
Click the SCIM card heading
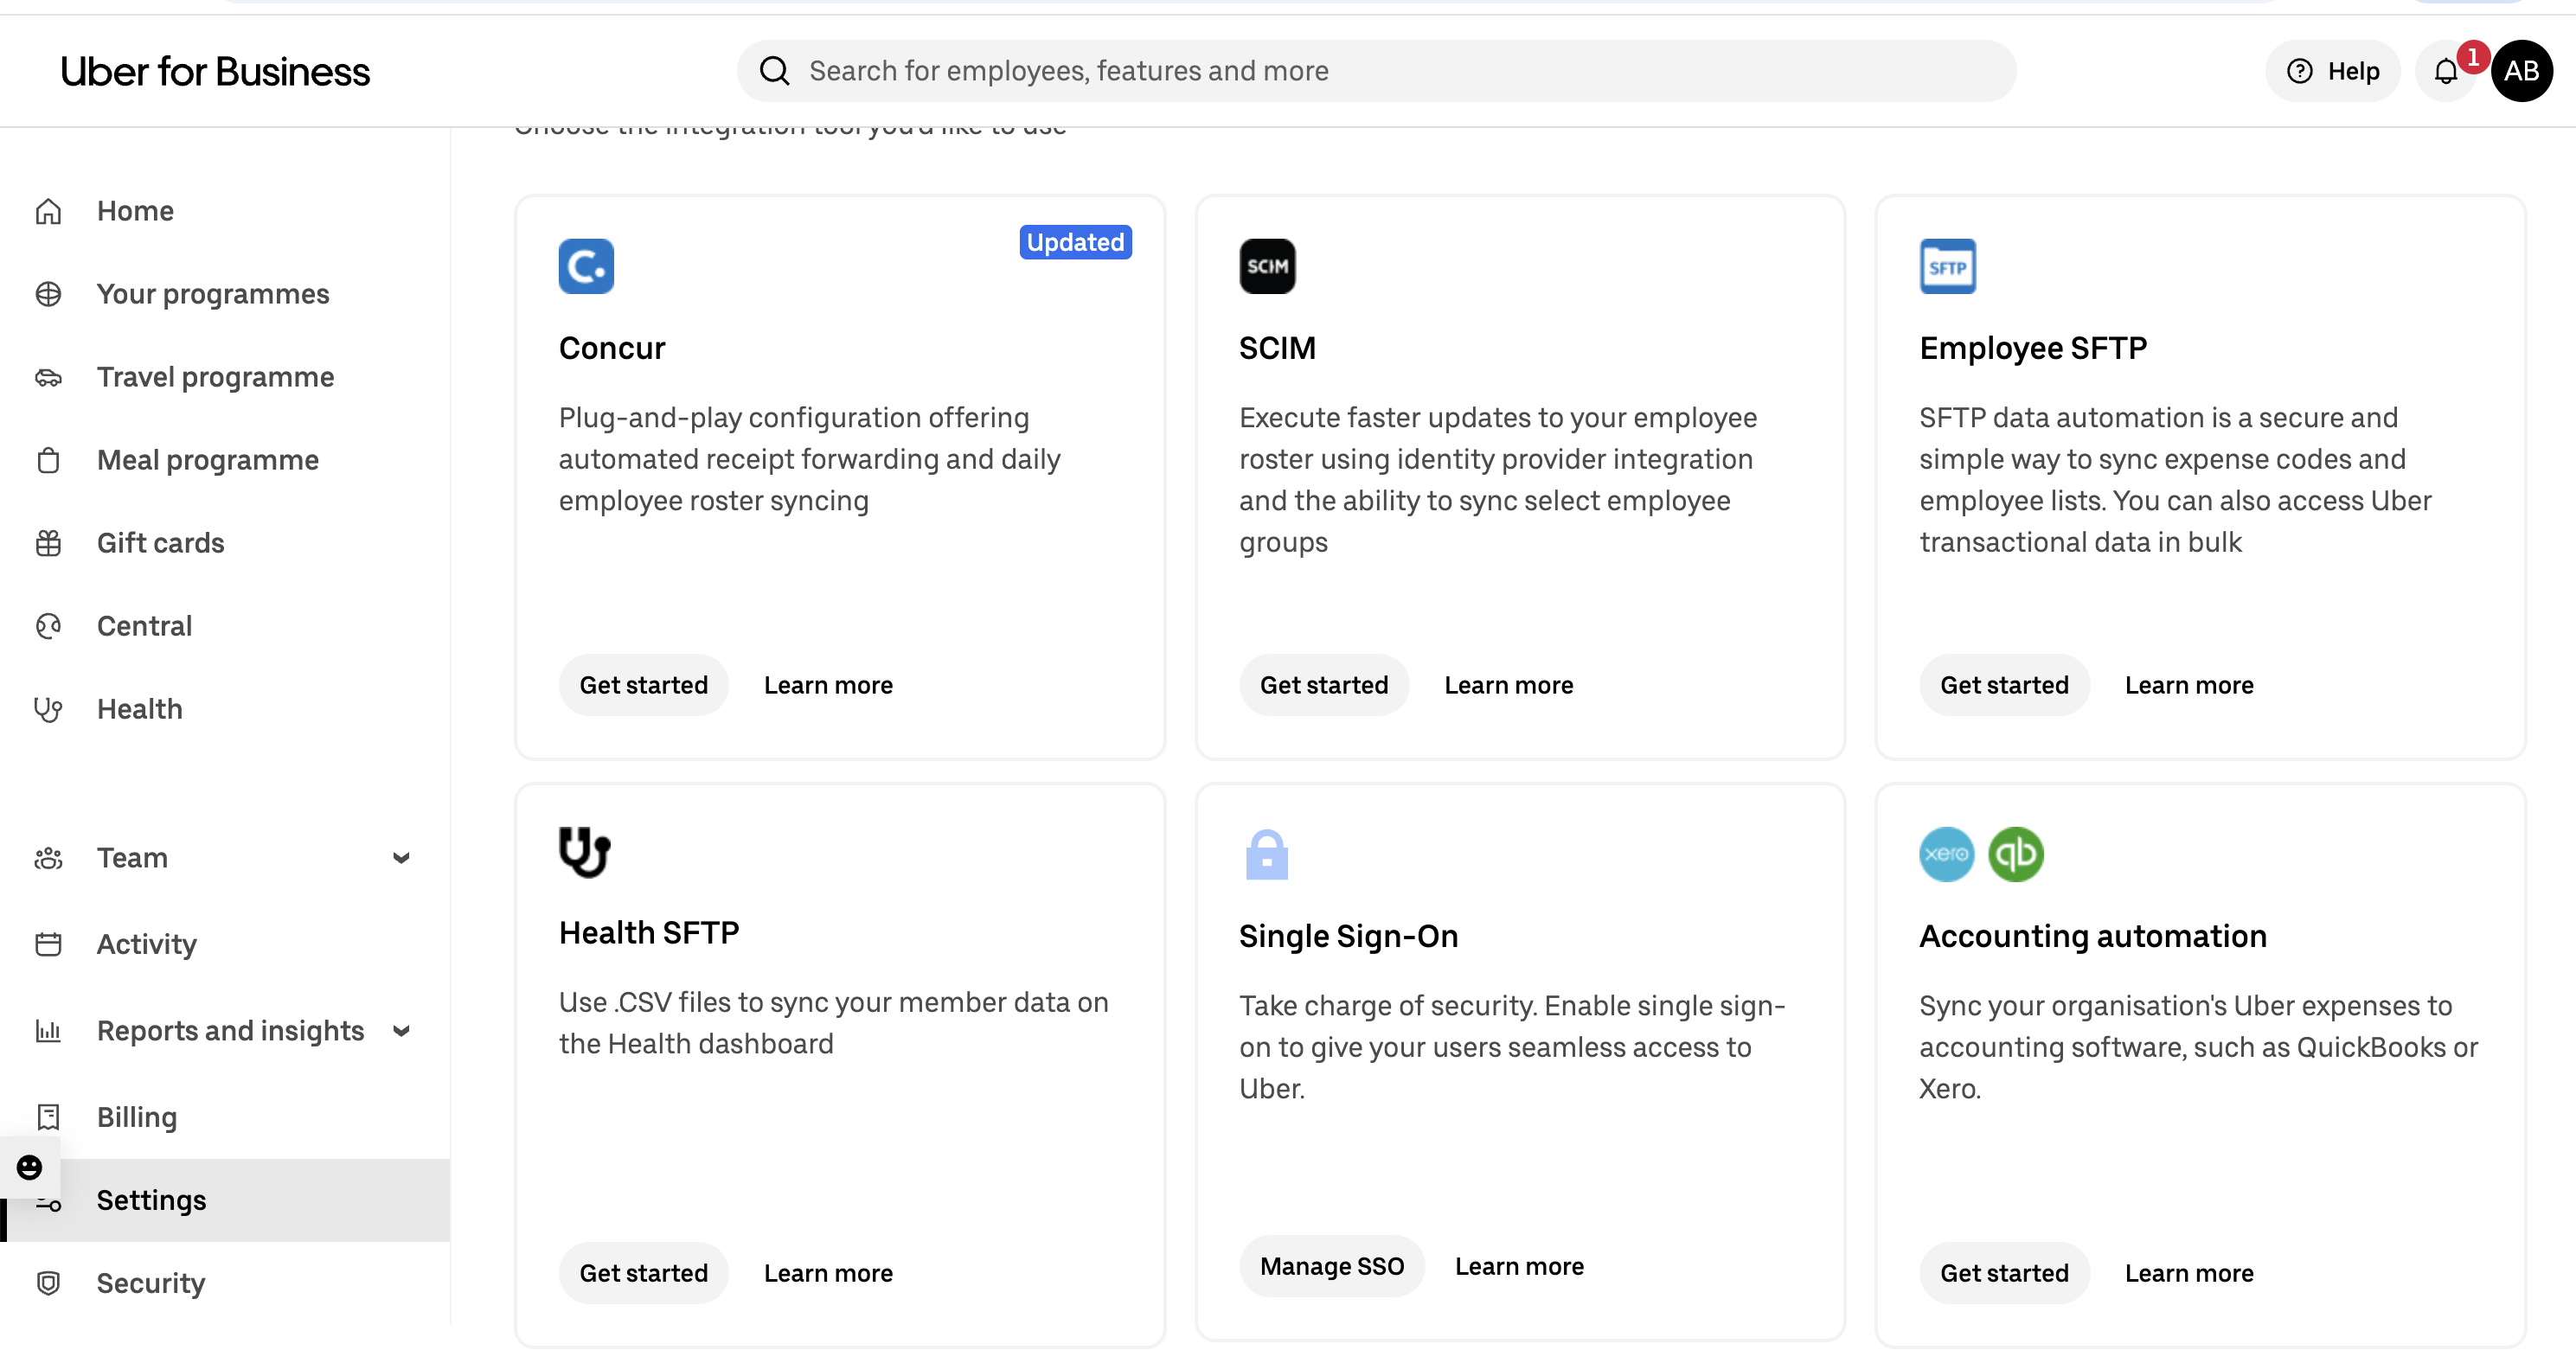tap(1277, 348)
